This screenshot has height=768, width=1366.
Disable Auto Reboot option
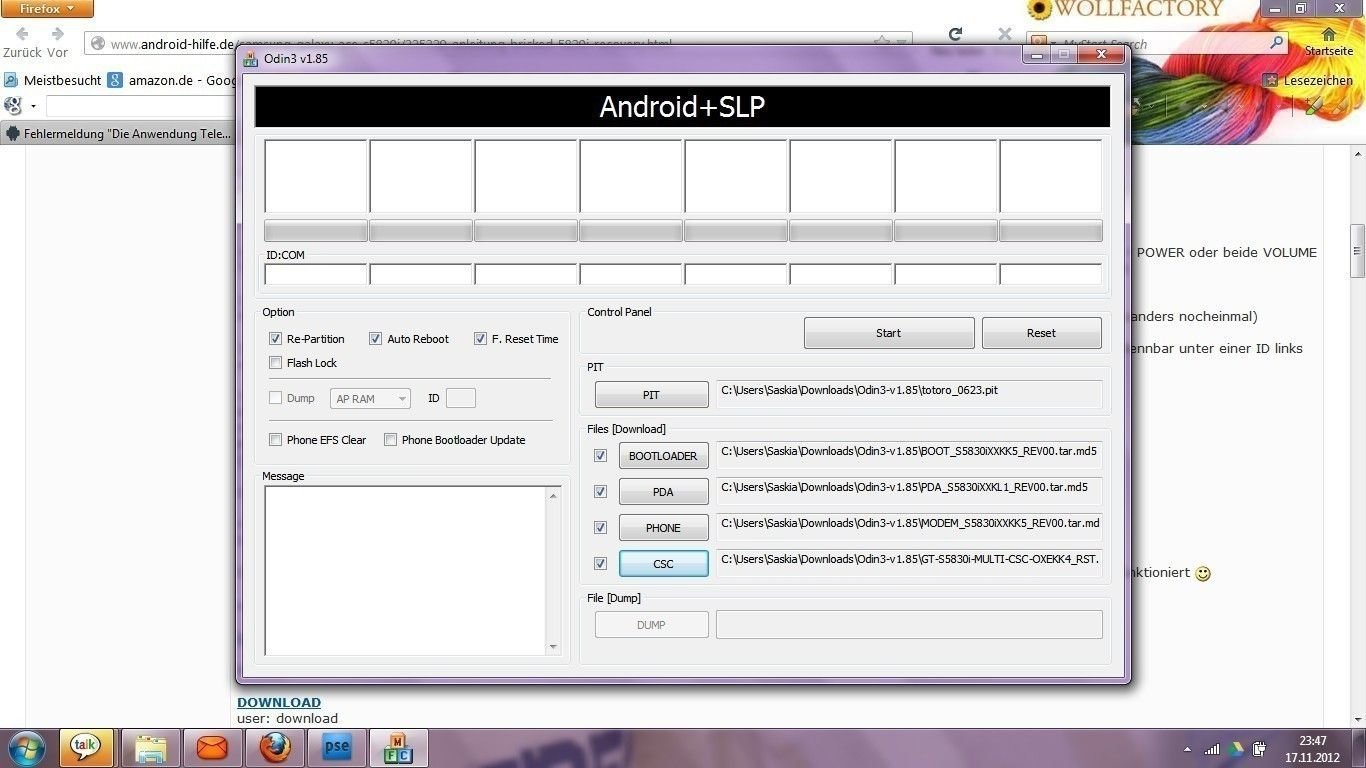click(376, 339)
